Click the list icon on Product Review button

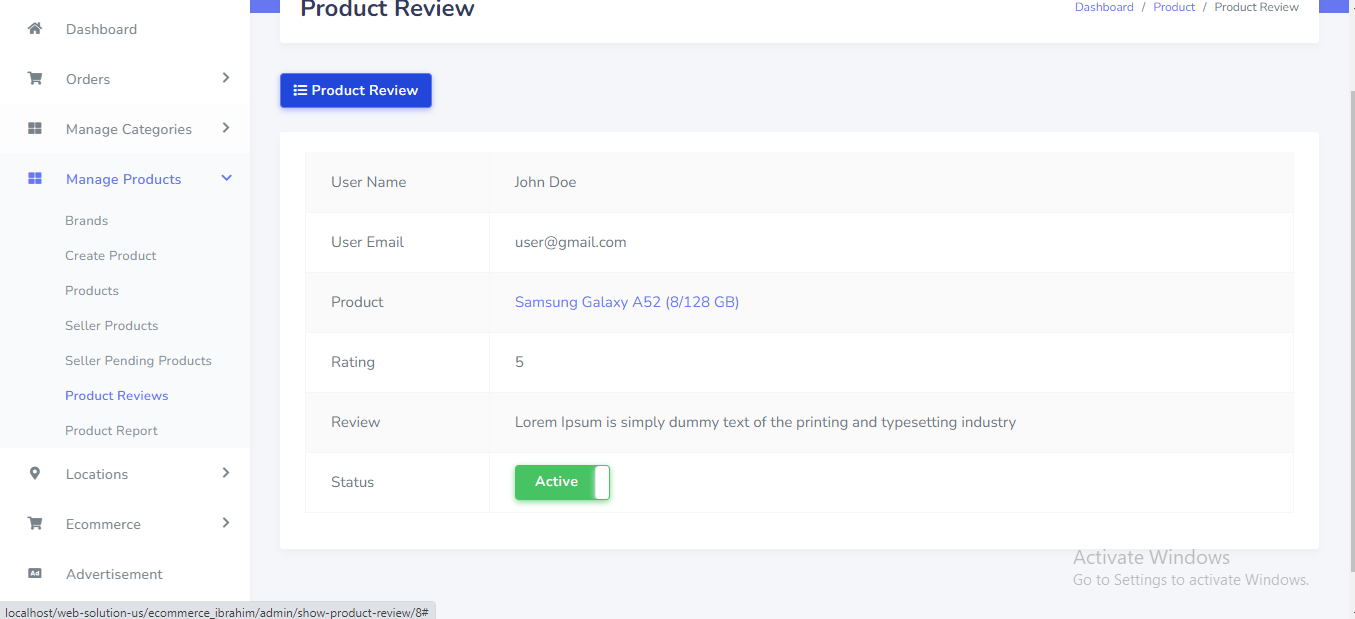300,90
